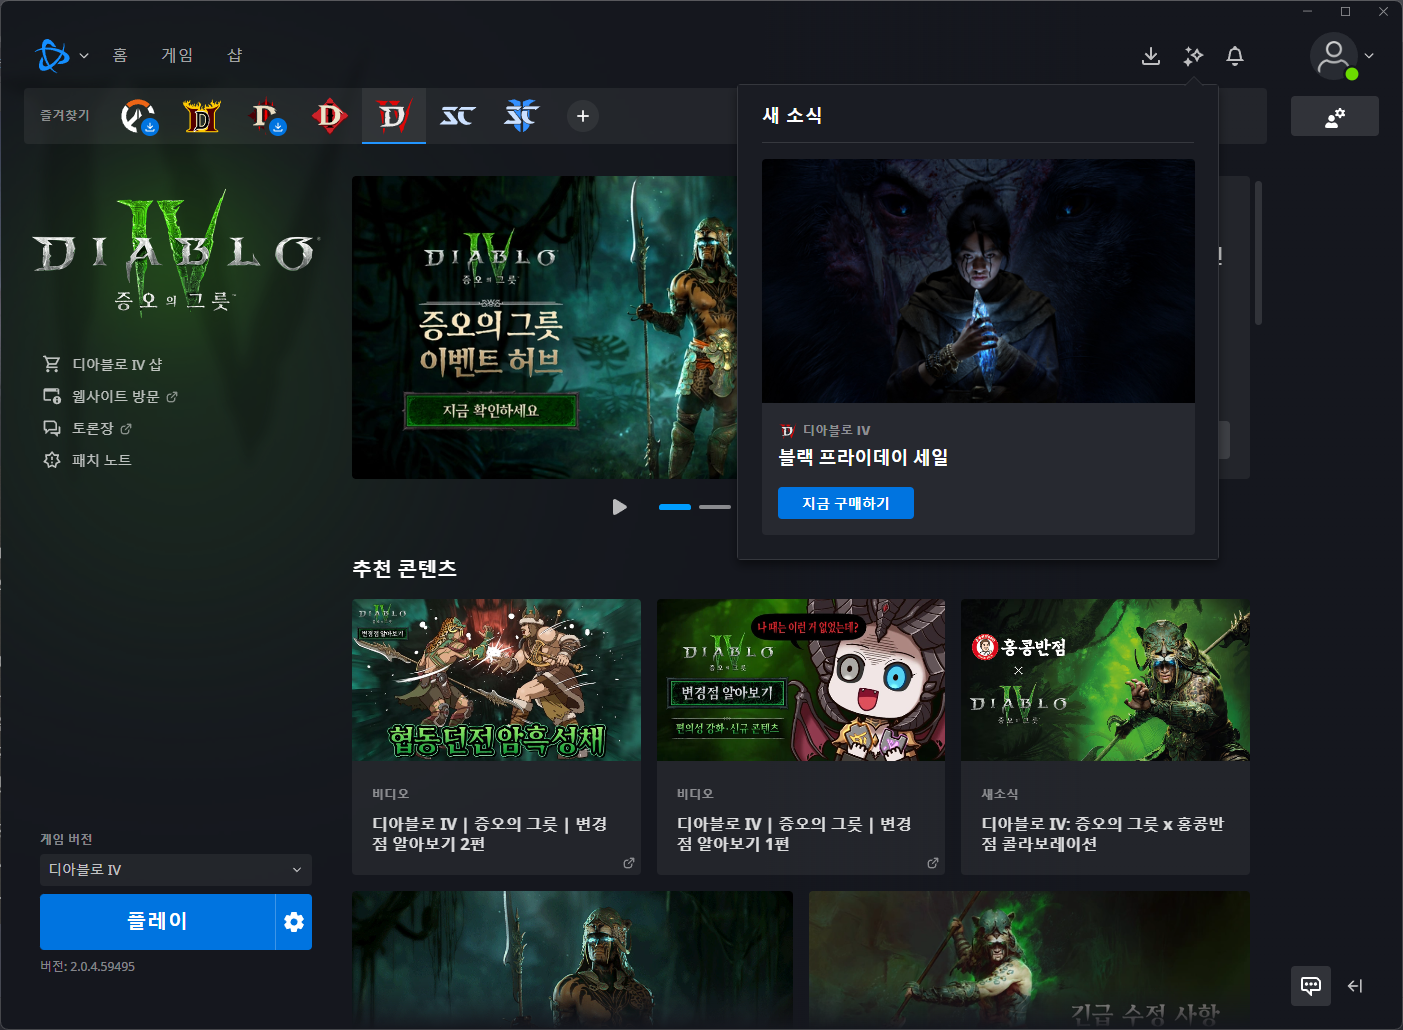
Task: Click the content area scrollbar
Action: (x=1258, y=253)
